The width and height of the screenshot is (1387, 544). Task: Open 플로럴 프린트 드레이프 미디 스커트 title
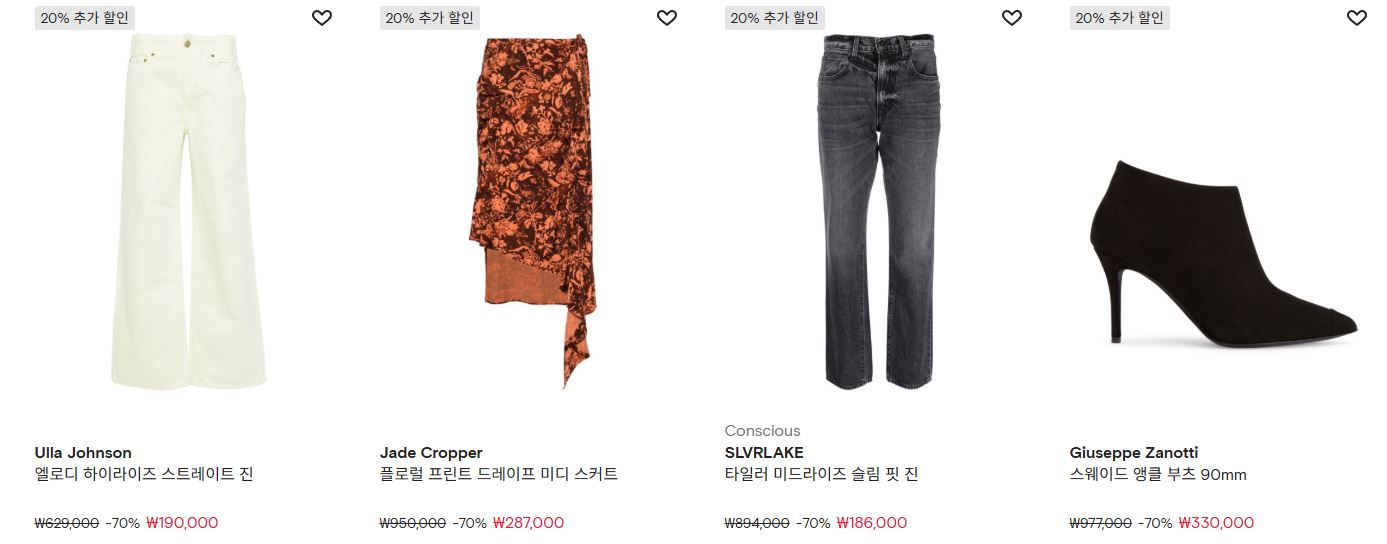[x=499, y=475]
